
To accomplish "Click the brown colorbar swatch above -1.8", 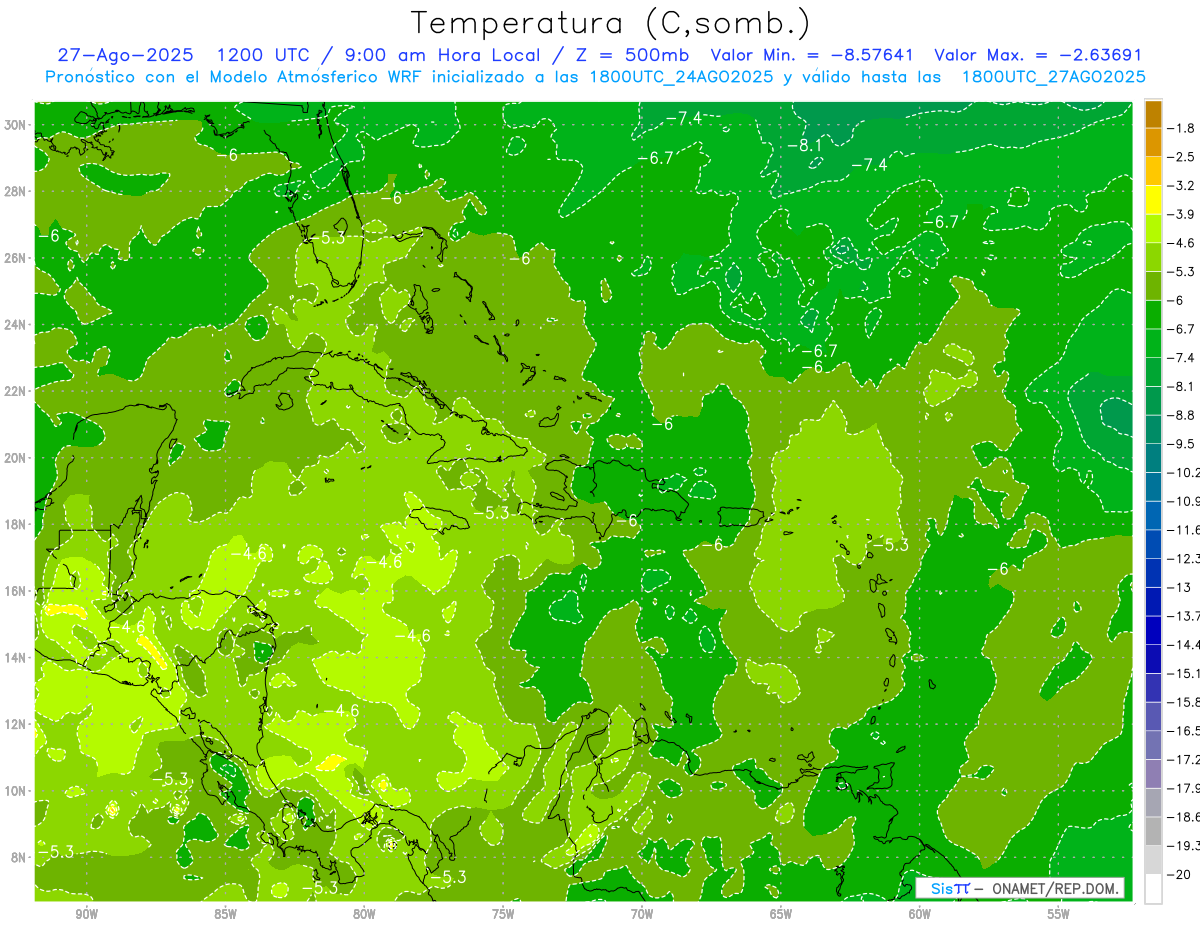I will 1153,114.
